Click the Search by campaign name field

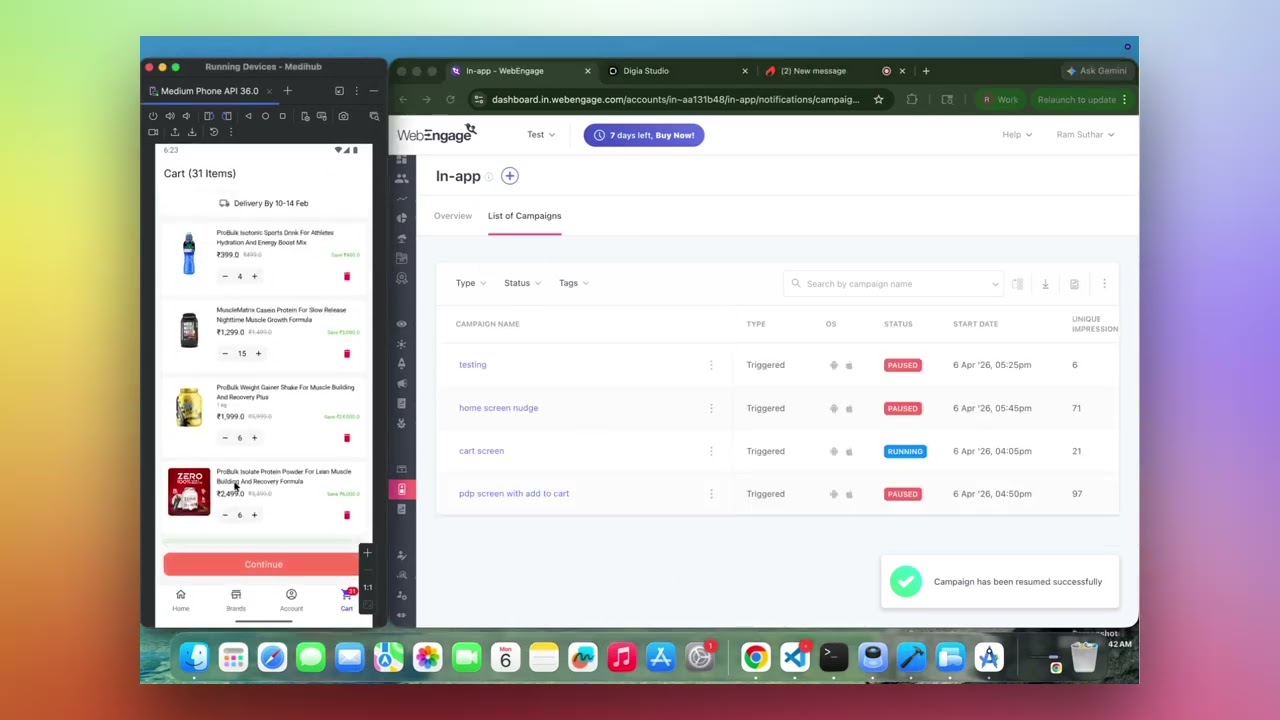click(x=893, y=284)
